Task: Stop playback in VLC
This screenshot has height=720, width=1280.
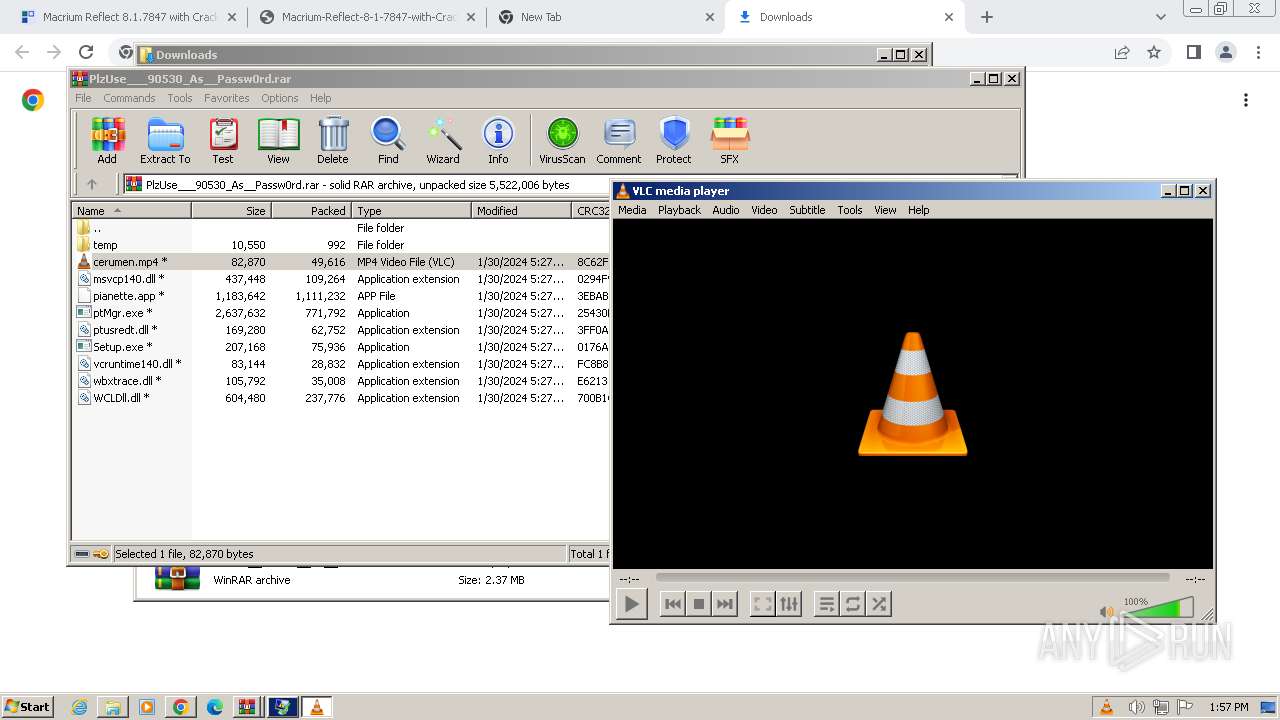Action: tap(699, 604)
